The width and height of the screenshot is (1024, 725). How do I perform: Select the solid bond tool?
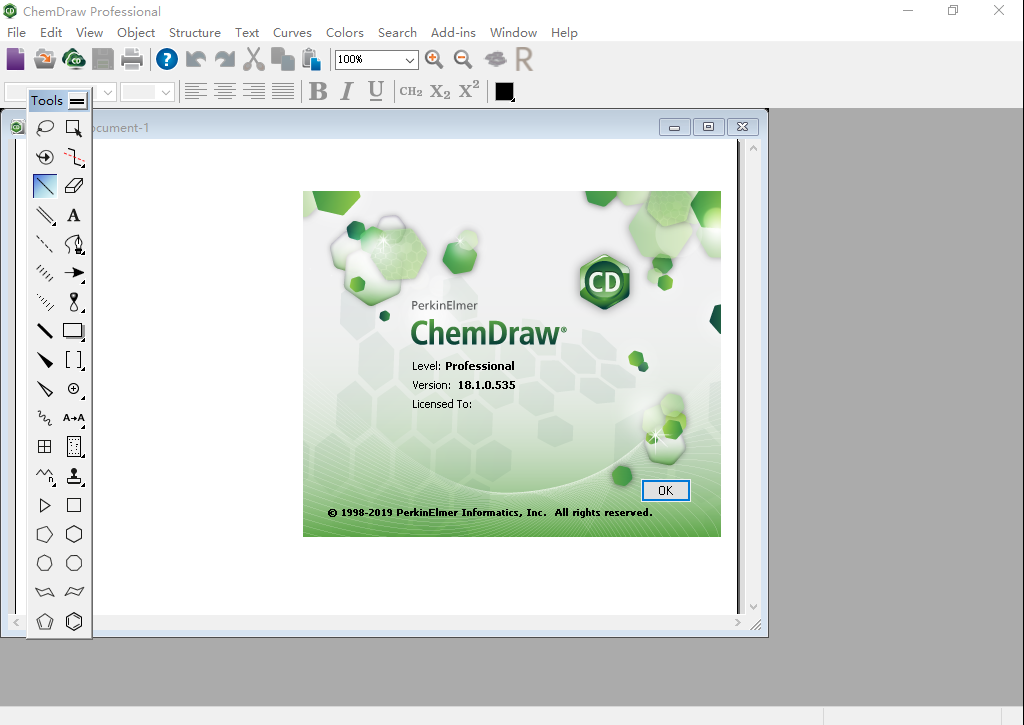(x=44, y=185)
